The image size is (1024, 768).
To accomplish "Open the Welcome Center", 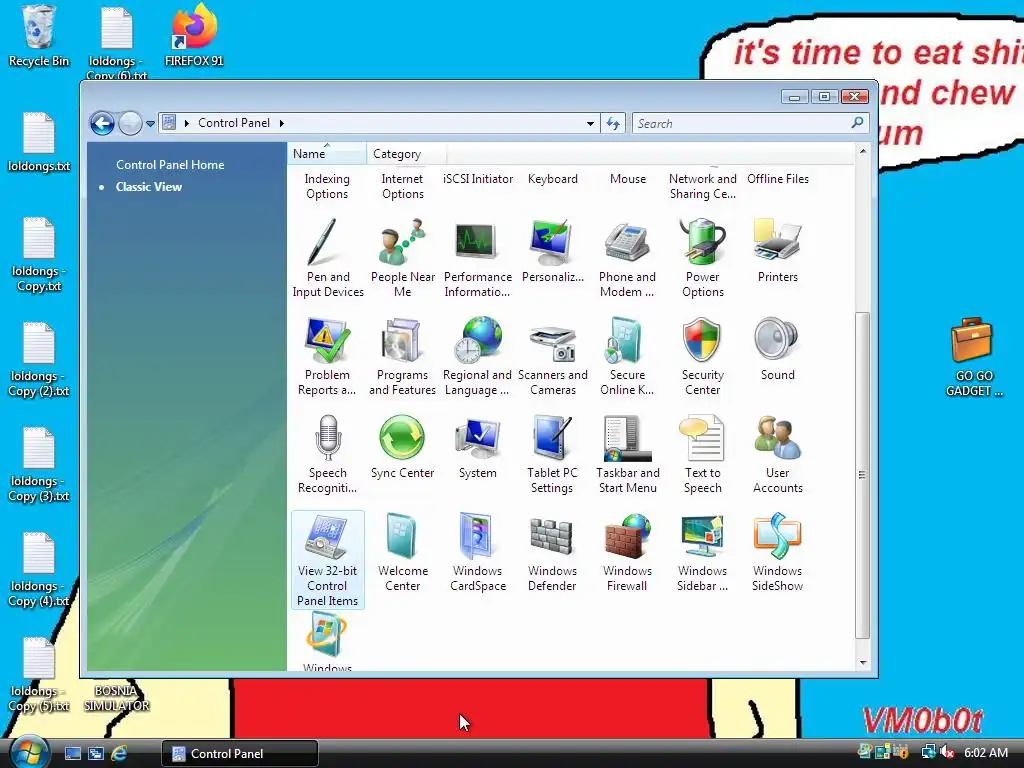I will (x=402, y=552).
